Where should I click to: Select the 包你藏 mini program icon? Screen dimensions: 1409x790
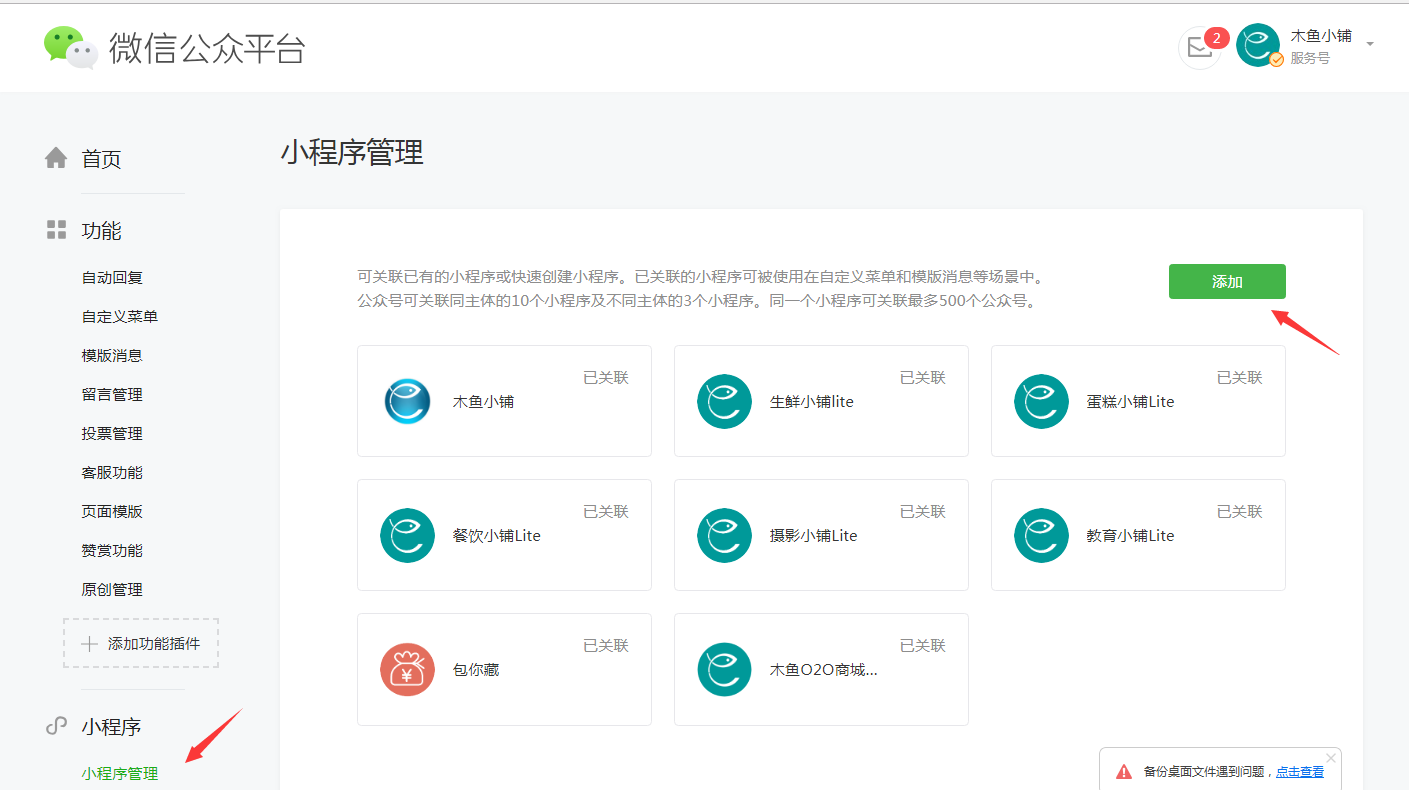(407, 669)
